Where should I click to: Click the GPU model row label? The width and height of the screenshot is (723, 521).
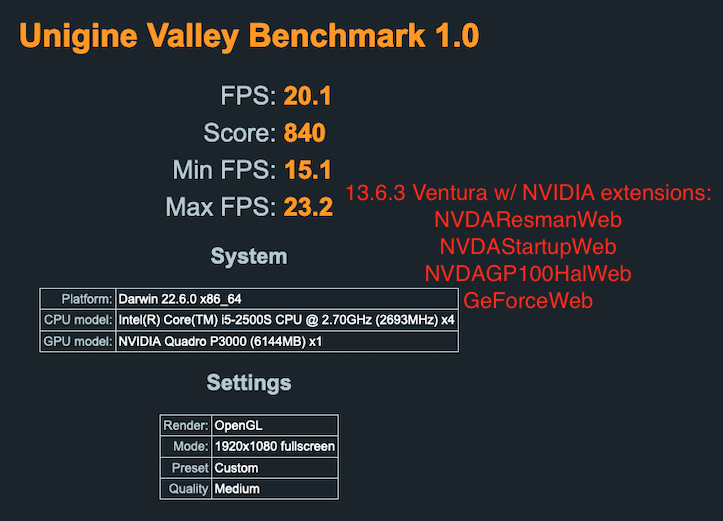pyautogui.click(x=78, y=342)
